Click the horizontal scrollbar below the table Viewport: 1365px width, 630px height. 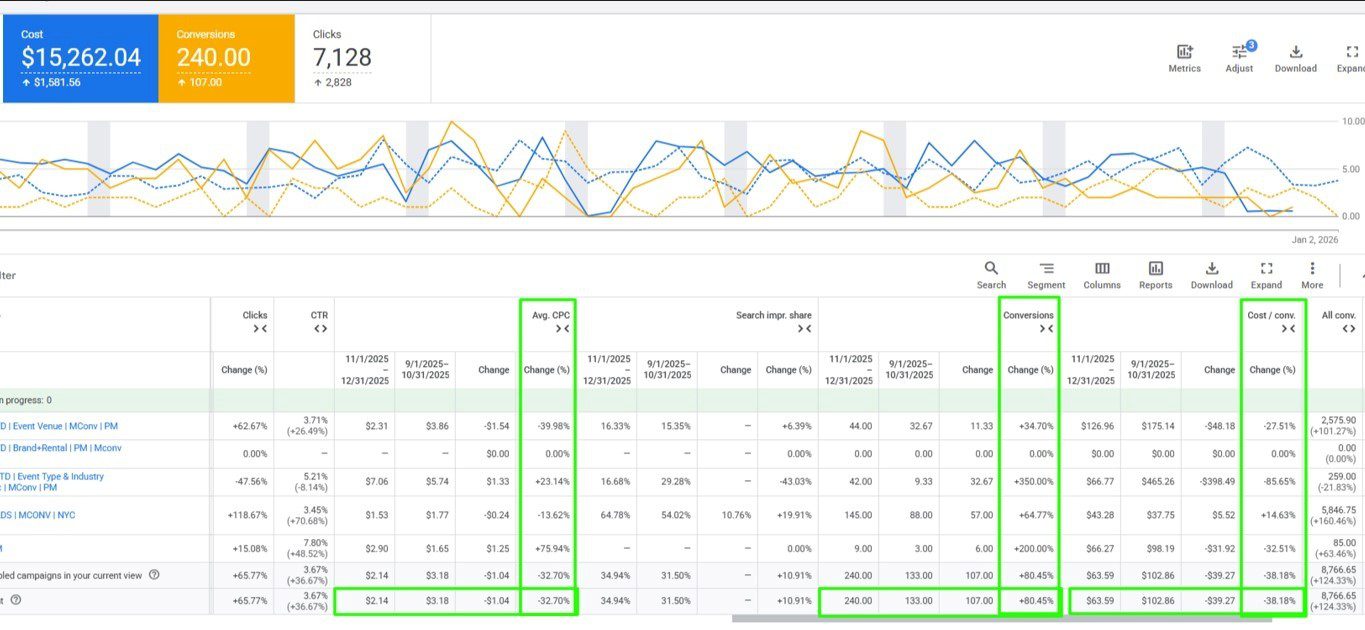pyautogui.click(x=1000, y=619)
